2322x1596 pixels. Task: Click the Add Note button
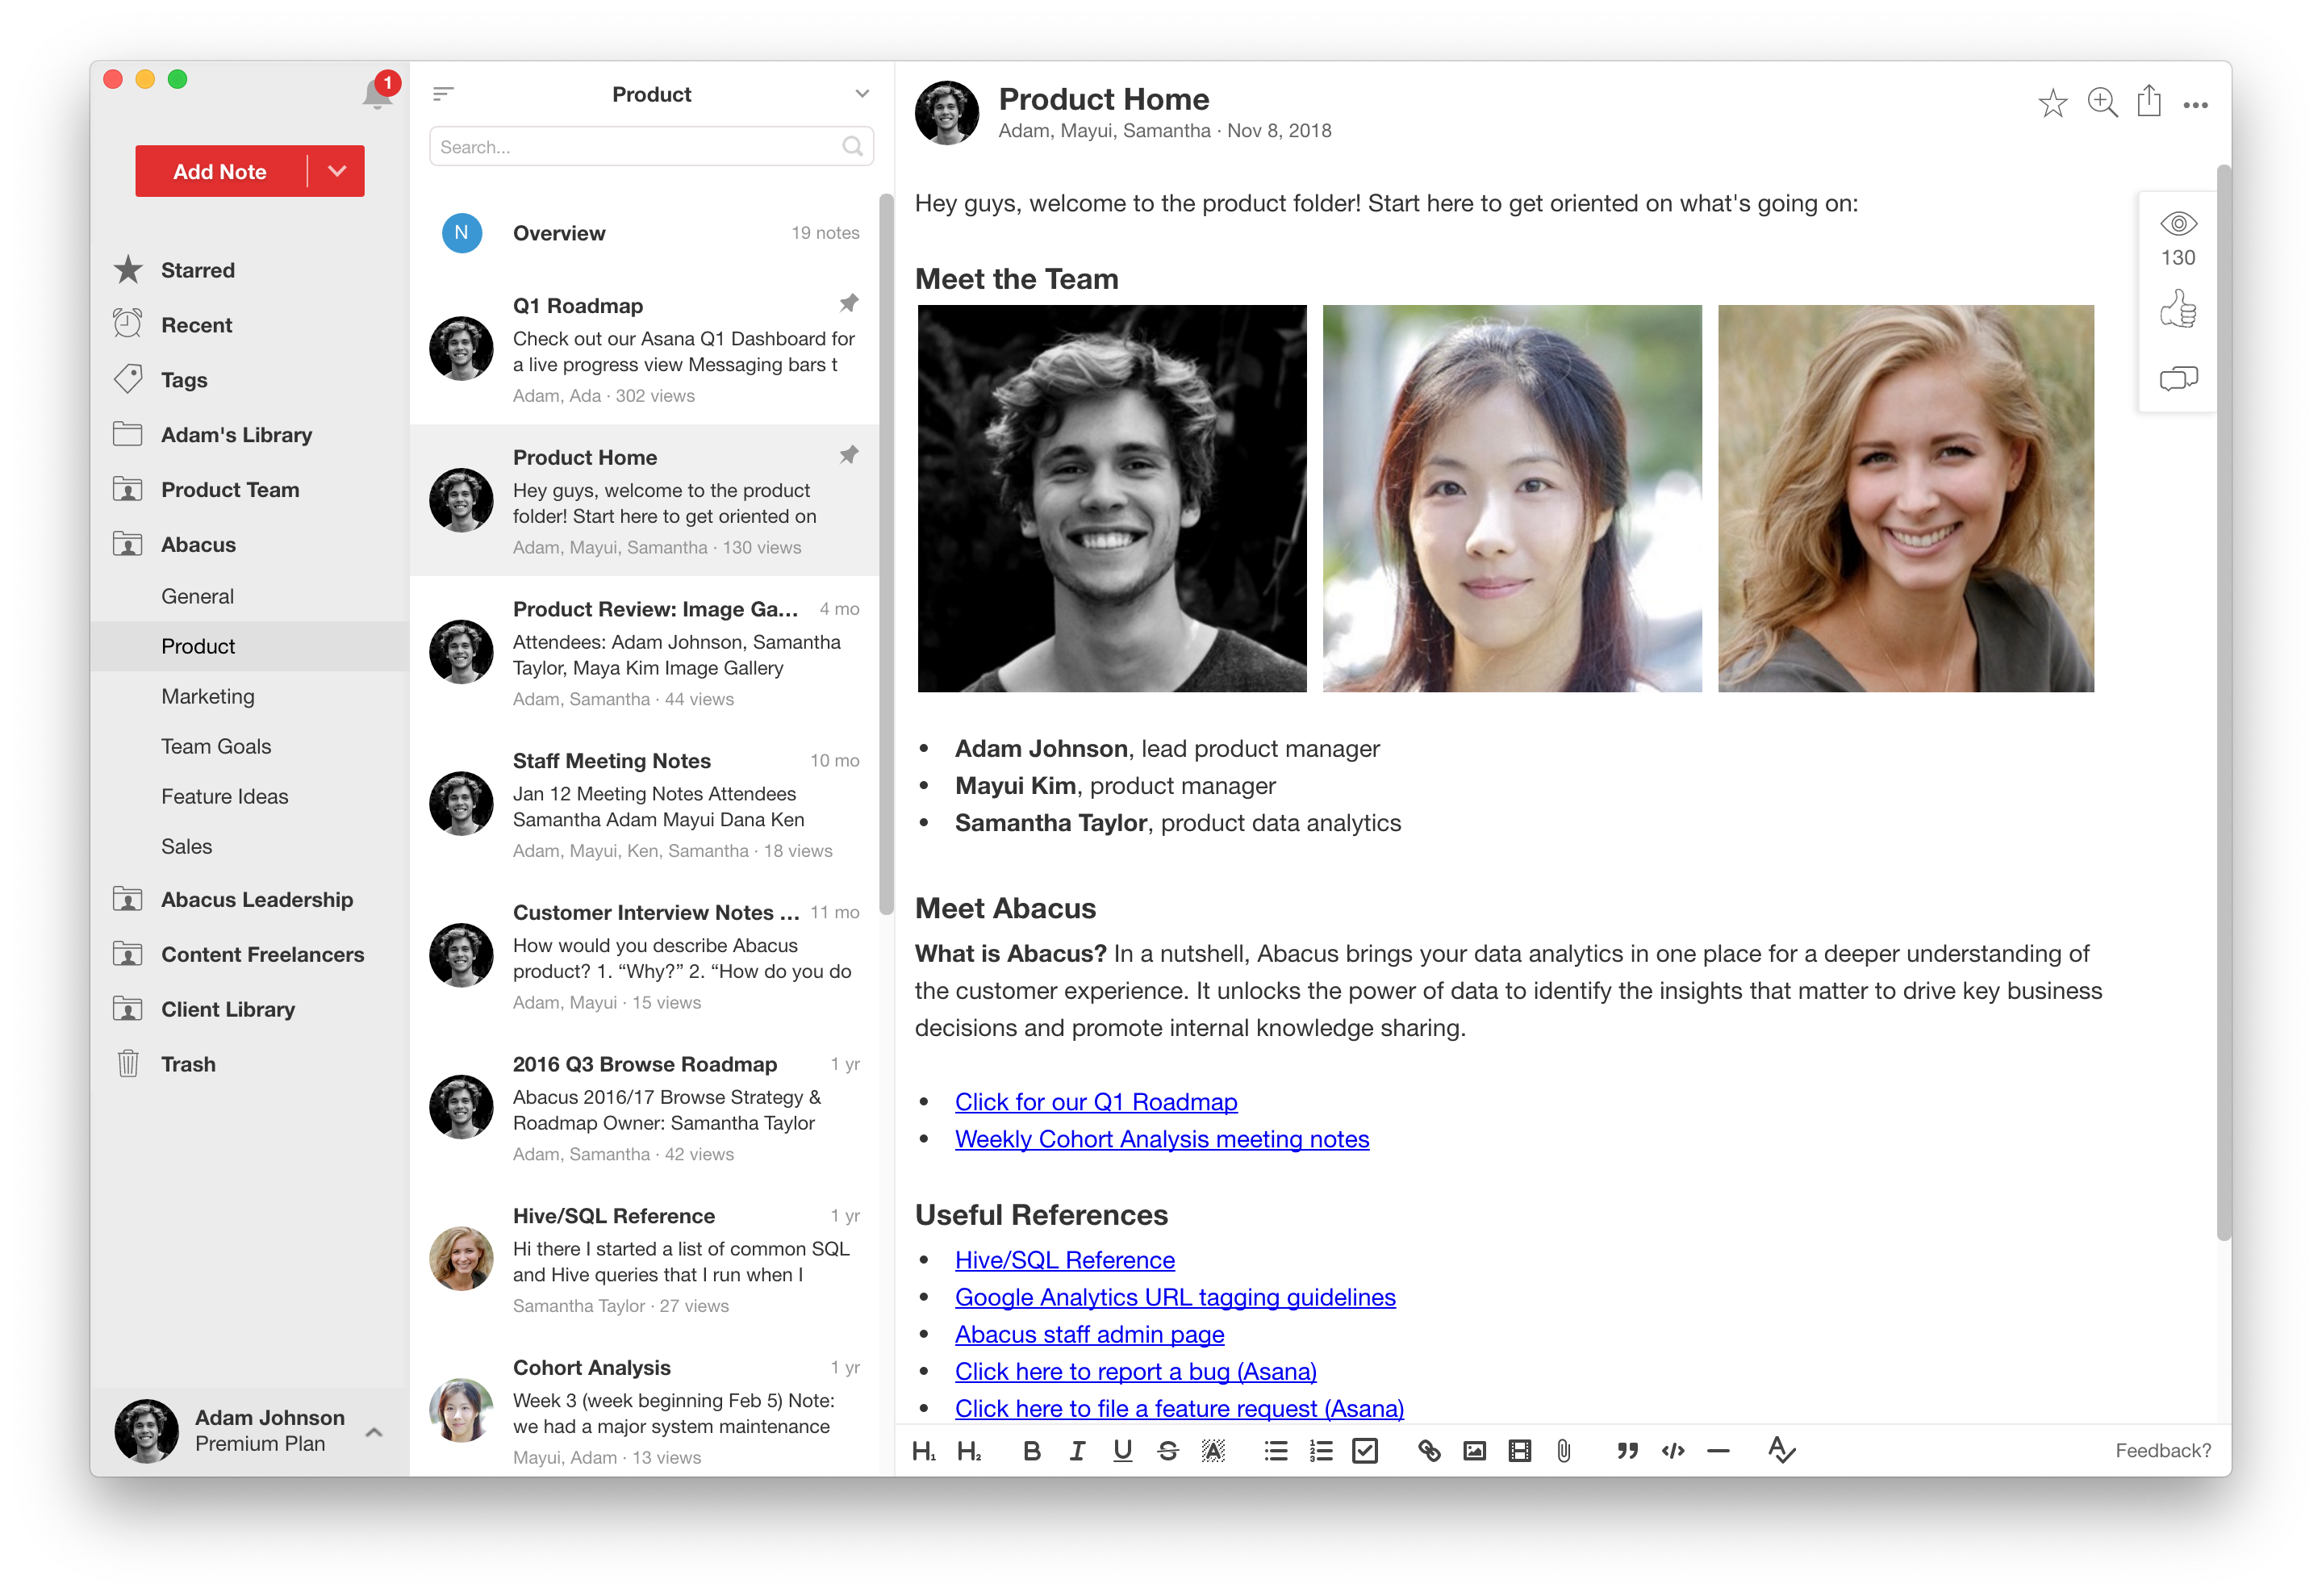(220, 171)
